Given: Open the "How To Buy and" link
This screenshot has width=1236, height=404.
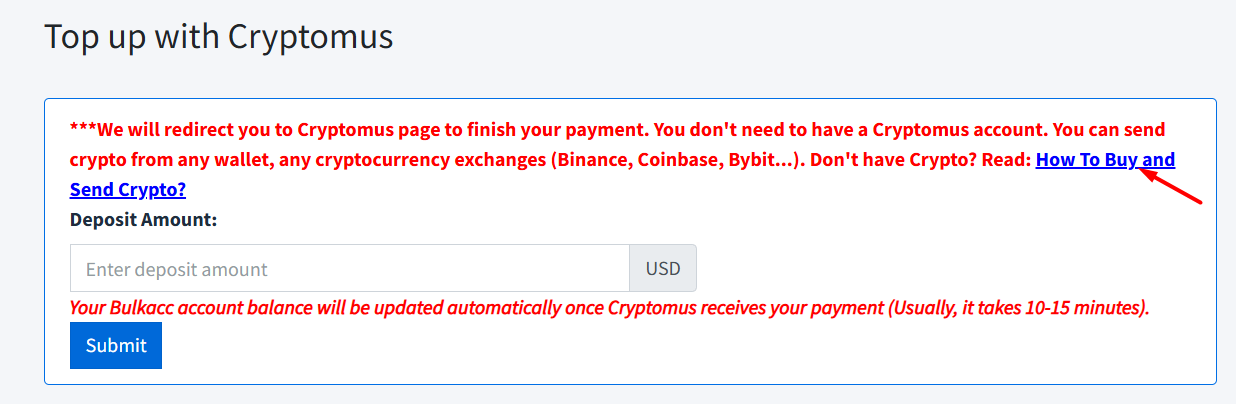Looking at the screenshot, I should coord(1105,160).
